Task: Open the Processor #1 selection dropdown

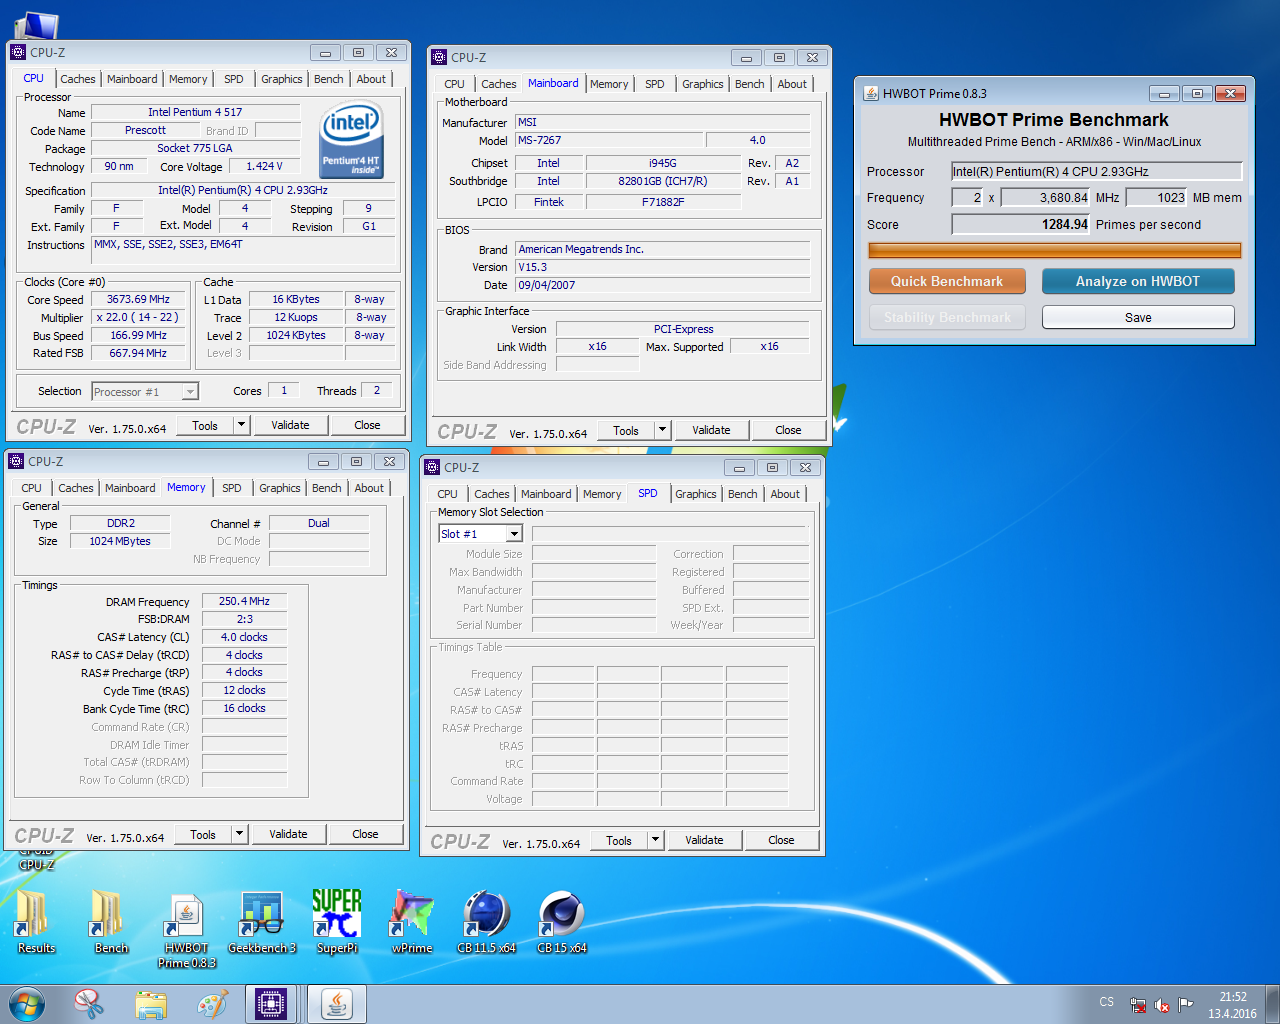Action: tap(190, 392)
